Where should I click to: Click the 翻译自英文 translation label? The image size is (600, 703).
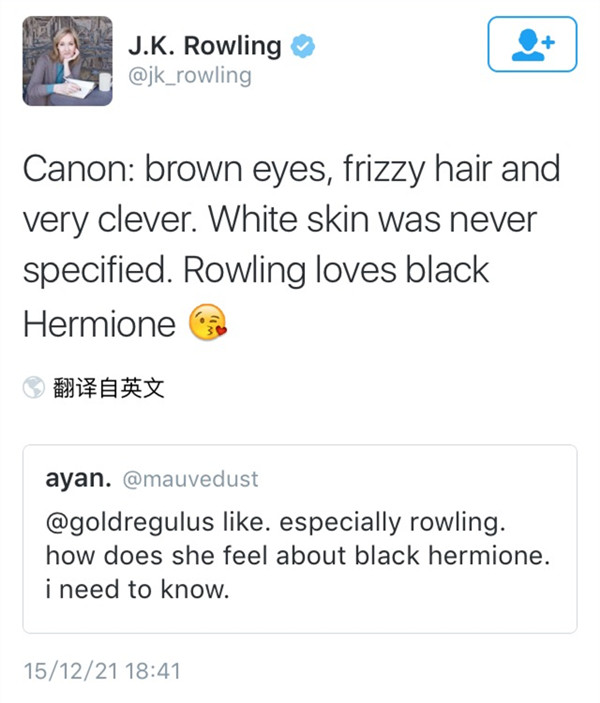pos(108,388)
